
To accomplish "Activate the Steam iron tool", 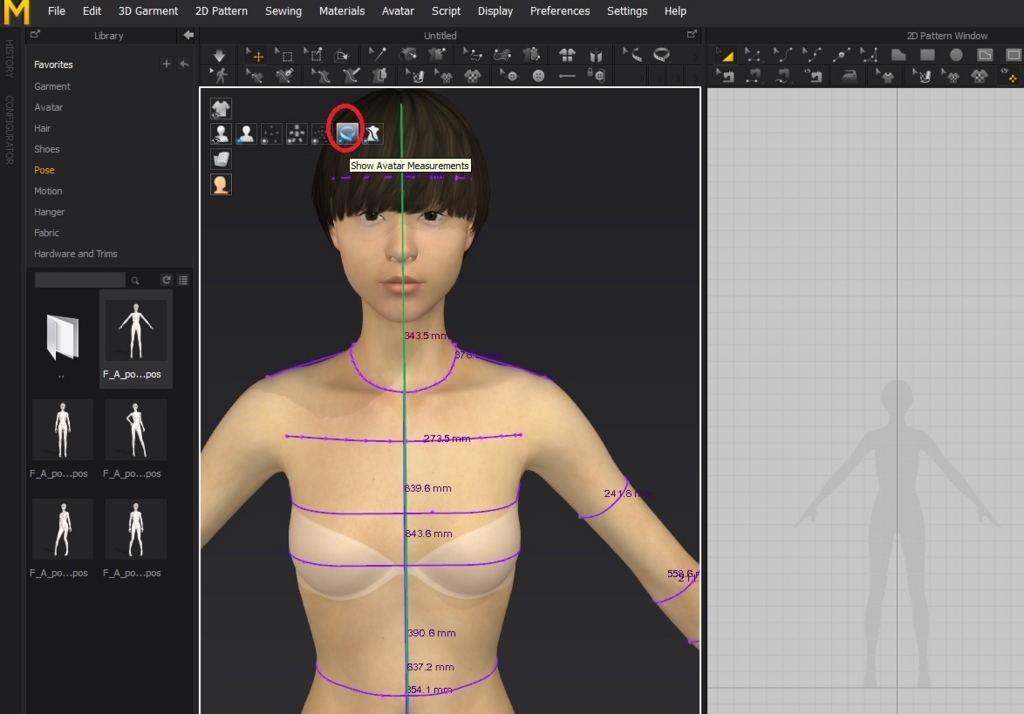I will pyautogui.click(x=849, y=76).
